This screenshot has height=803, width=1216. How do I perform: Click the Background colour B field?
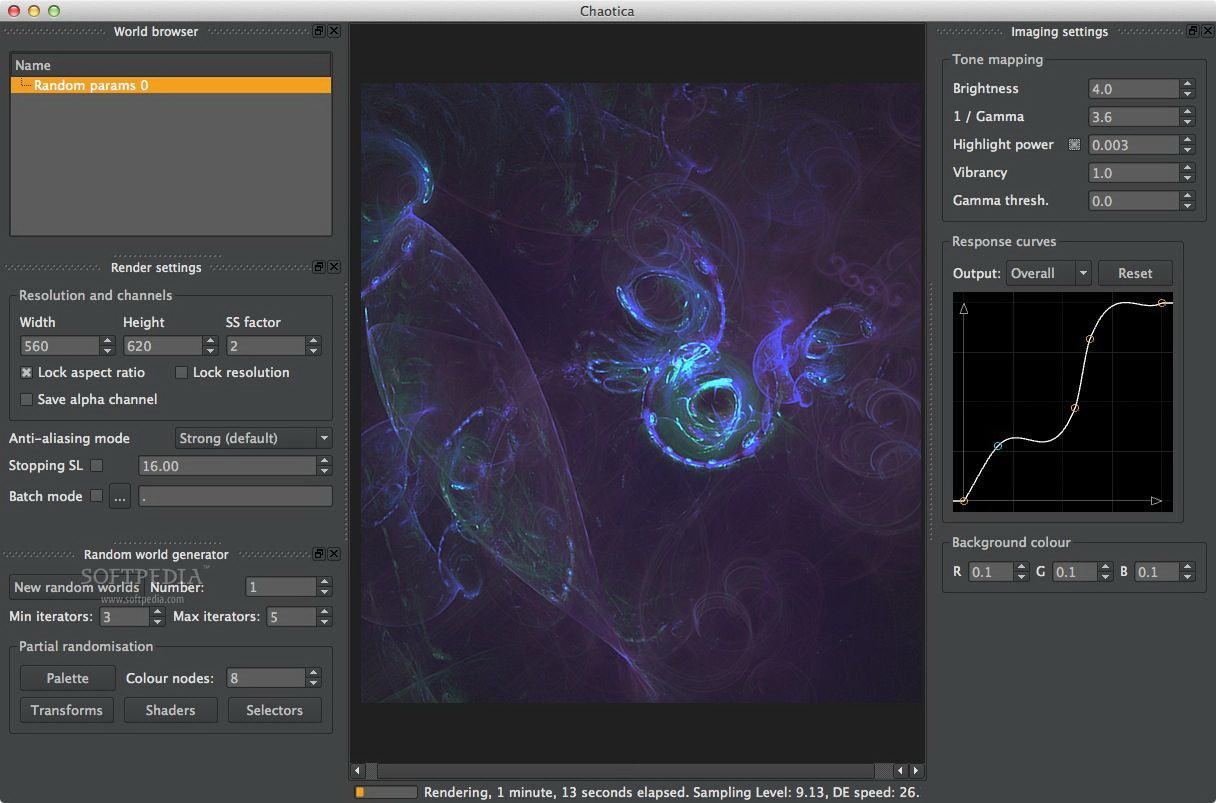[1157, 572]
